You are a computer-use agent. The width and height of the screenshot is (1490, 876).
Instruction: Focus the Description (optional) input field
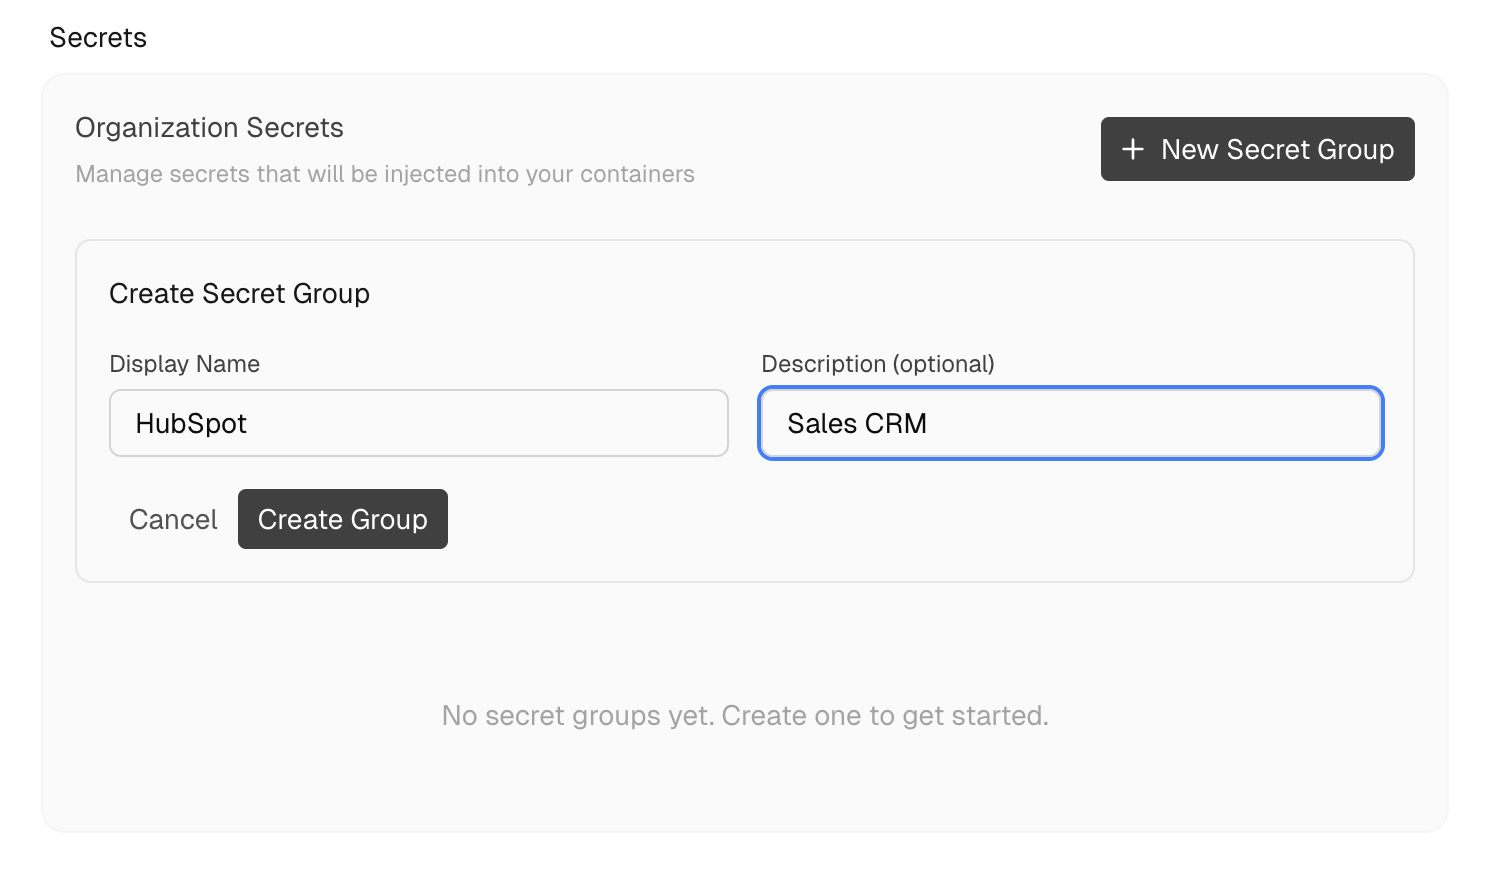1070,423
